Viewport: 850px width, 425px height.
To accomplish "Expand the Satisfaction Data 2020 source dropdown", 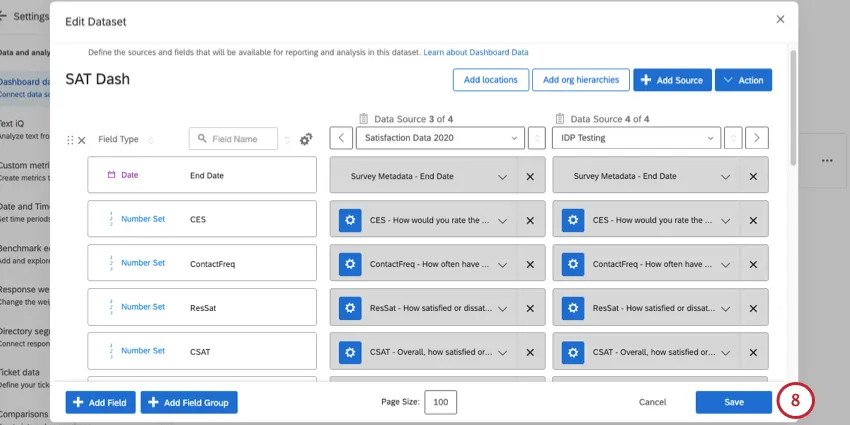I will [440, 138].
